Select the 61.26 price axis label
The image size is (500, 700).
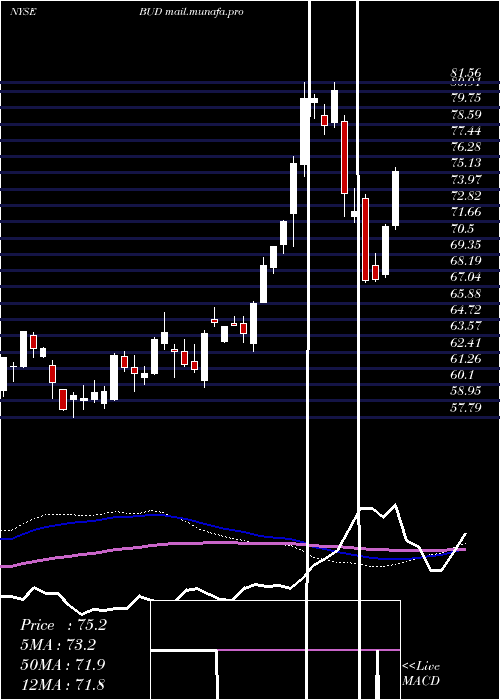click(466, 358)
